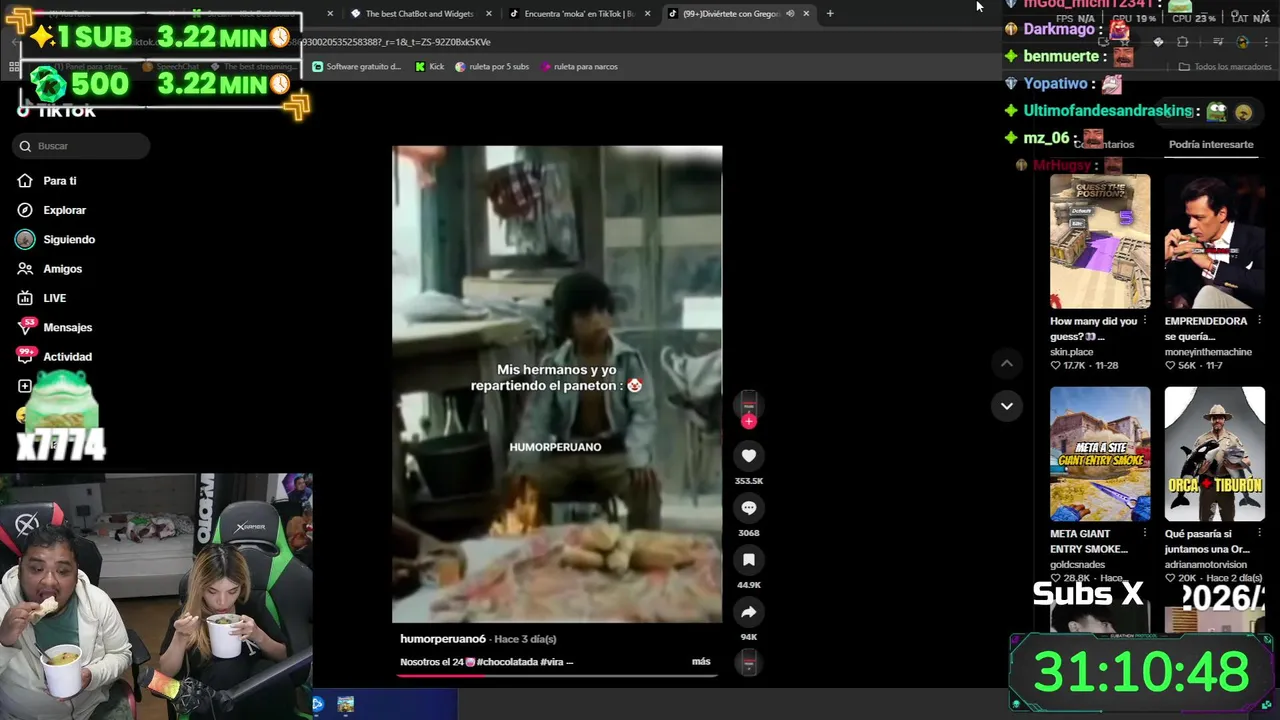Viewport: 1280px width, 720px height.
Task: Open browser three-dot menu
Action: click(x=1267, y=42)
